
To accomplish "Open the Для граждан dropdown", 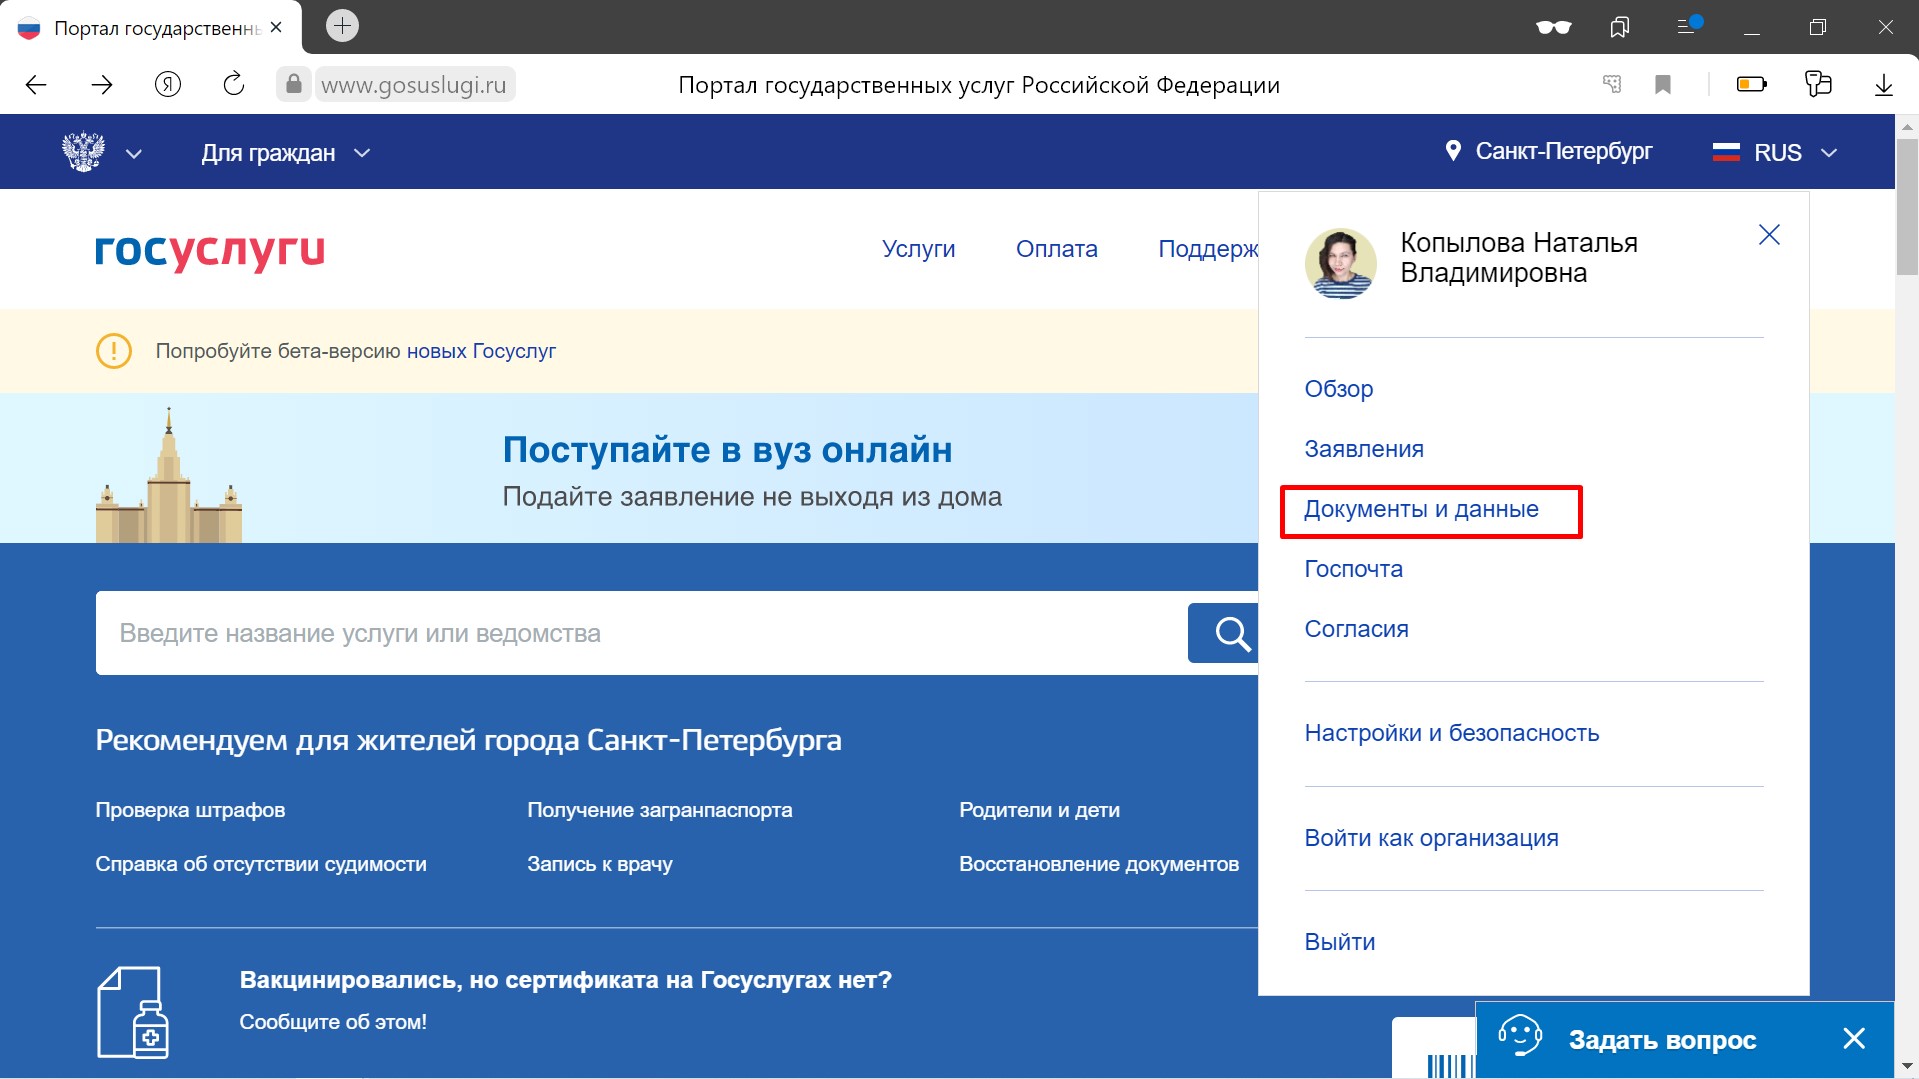I will pyautogui.click(x=286, y=153).
